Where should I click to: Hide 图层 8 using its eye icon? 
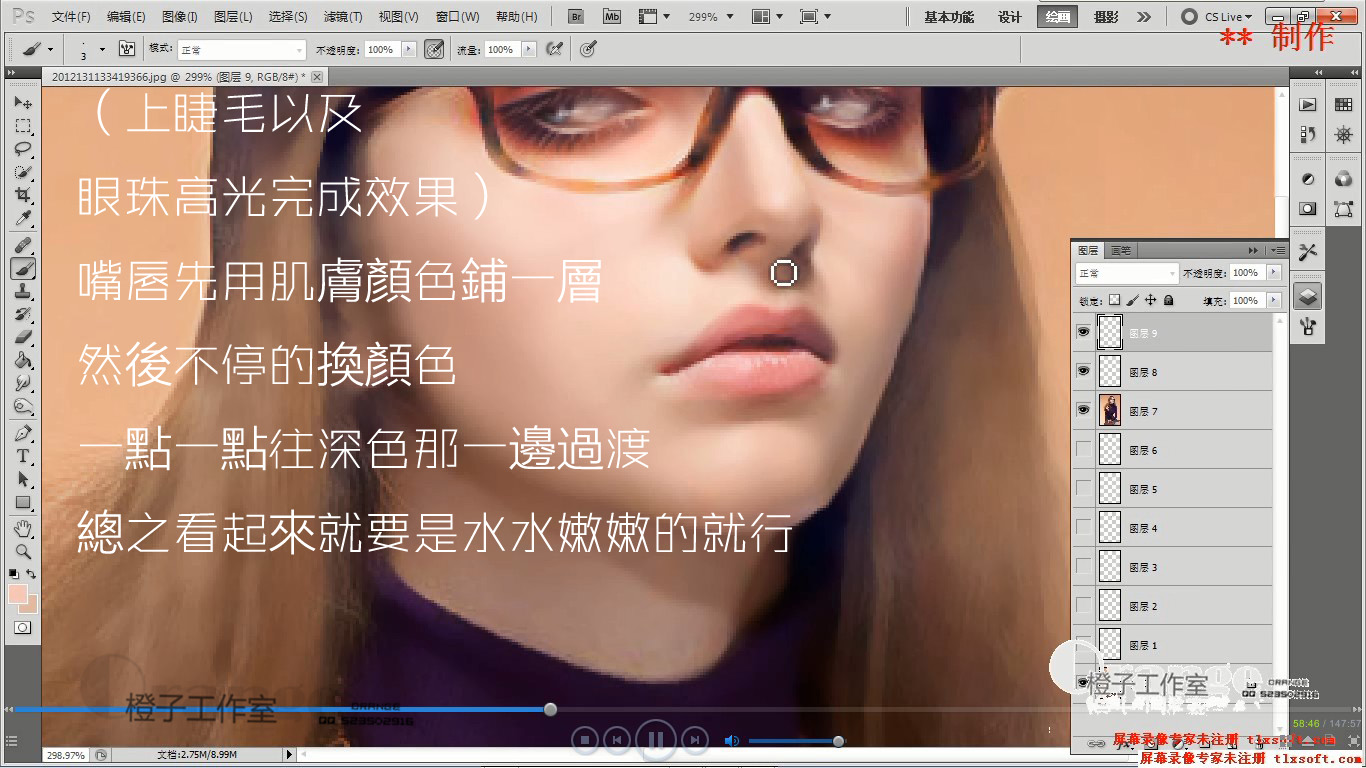coord(1083,371)
